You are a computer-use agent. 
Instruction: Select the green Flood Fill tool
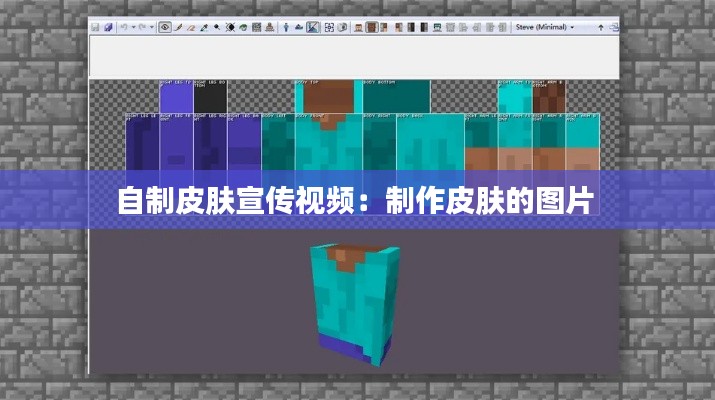(x=244, y=27)
